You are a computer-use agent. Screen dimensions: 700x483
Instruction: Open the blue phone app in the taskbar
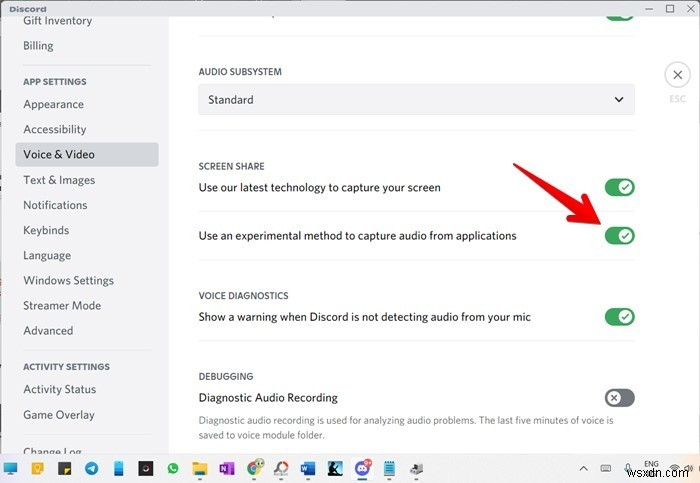(119, 469)
